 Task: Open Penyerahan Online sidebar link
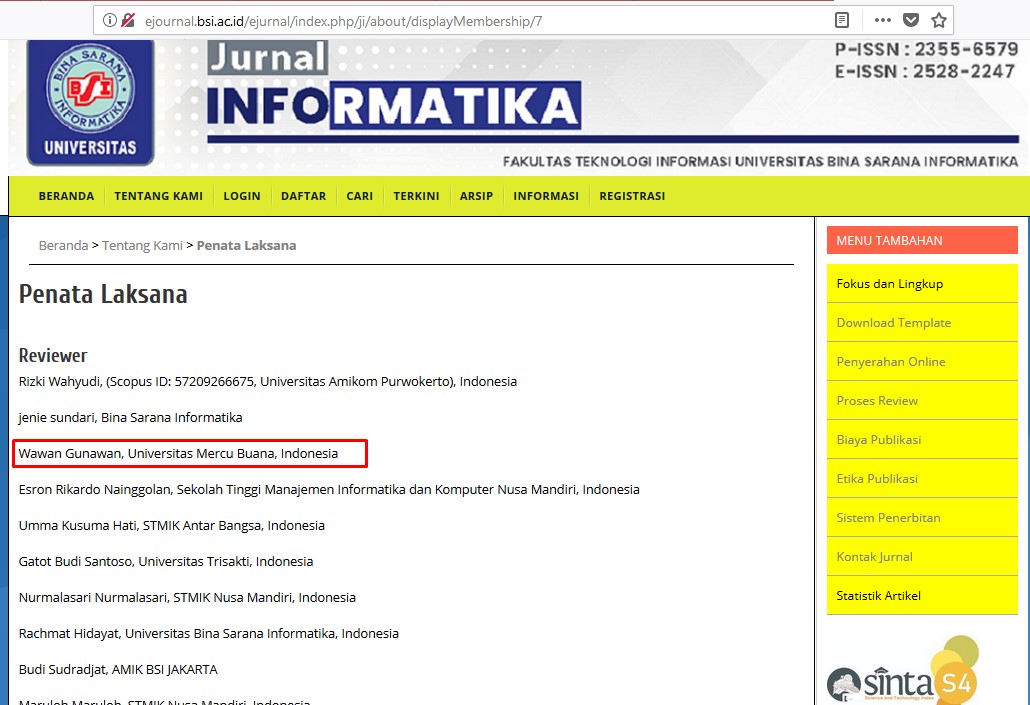pyautogui.click(x=922, y=361)
